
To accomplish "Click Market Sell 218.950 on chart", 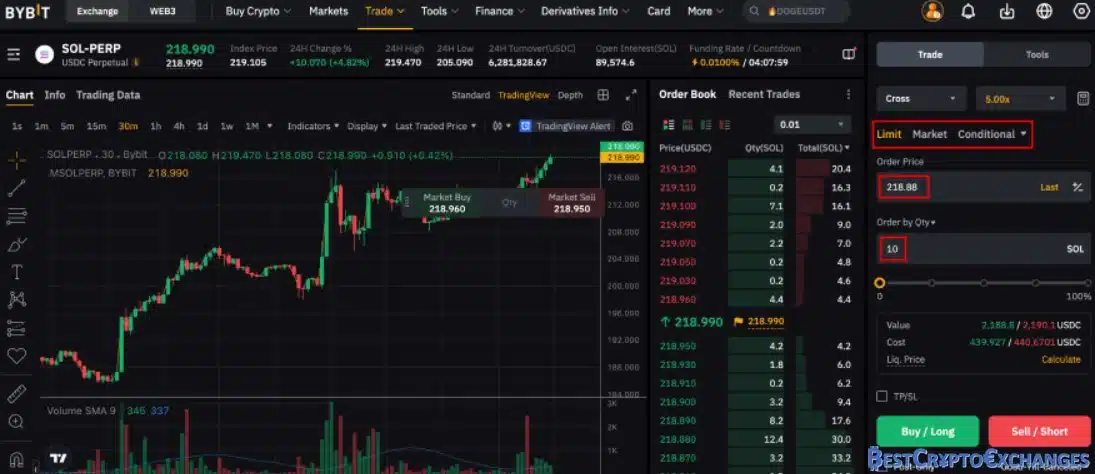I will [x=571, y=203].
